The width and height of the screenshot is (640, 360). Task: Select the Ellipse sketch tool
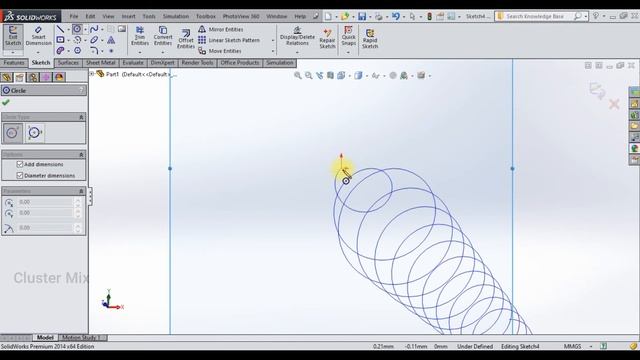(x=94, y=40)
